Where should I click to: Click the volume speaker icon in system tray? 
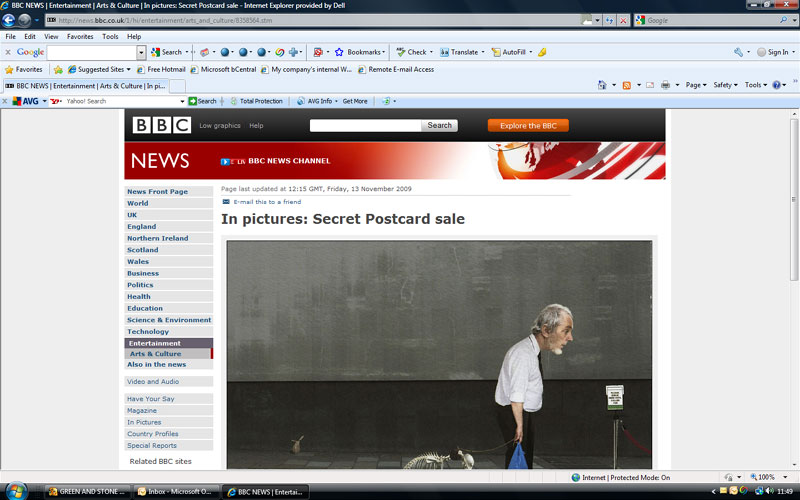(769, 491)
